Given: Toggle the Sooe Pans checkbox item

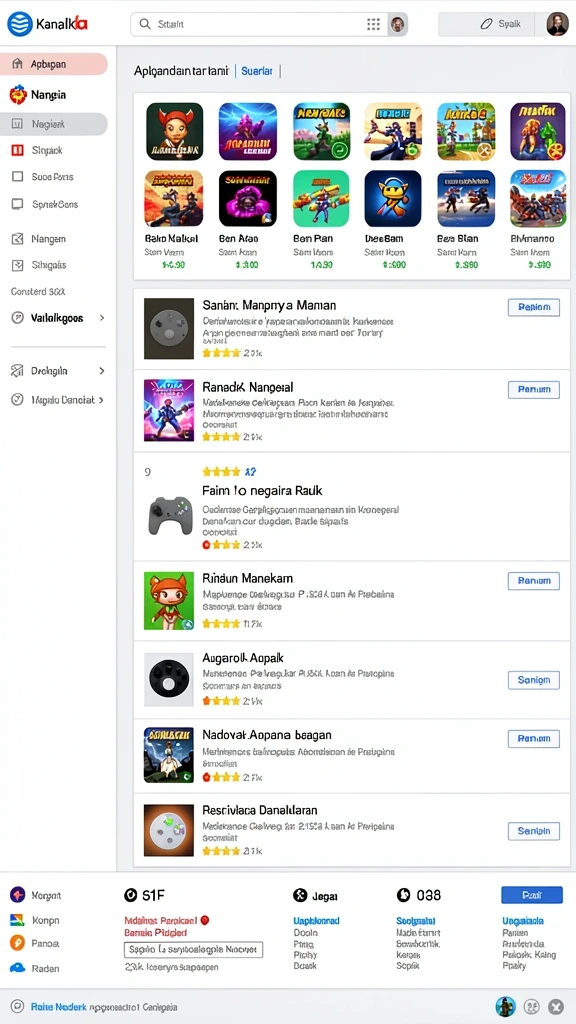Looking at the screenshot, I should tap(18, 177).
